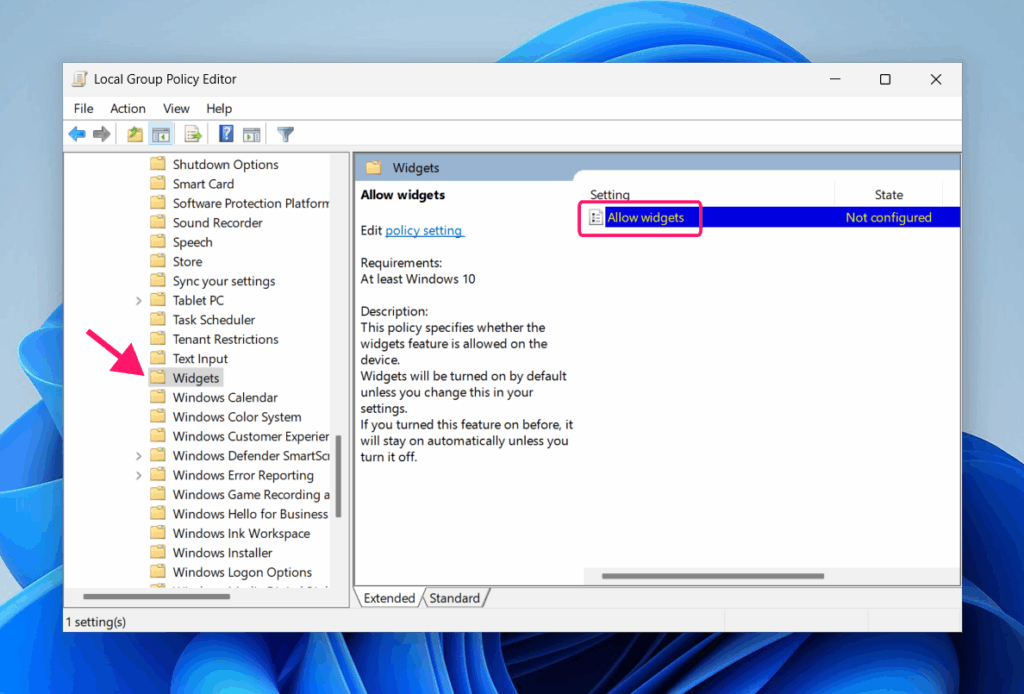1024x694 pixels.
Task: Click the Back arrow toolbar icon
Action: (77, 134)
